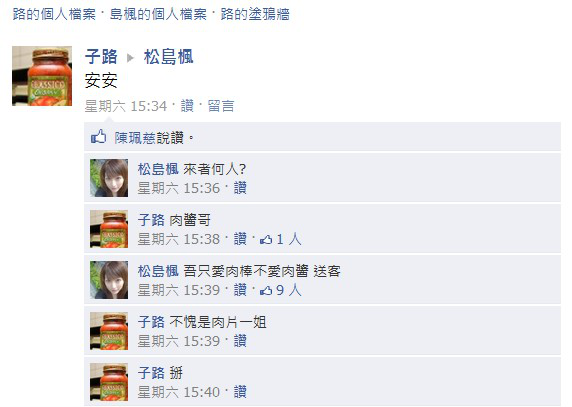Viewport: 572px width, 407px height.
Task: Open 松島楓 name in post header
Action: tap(169, 57)
